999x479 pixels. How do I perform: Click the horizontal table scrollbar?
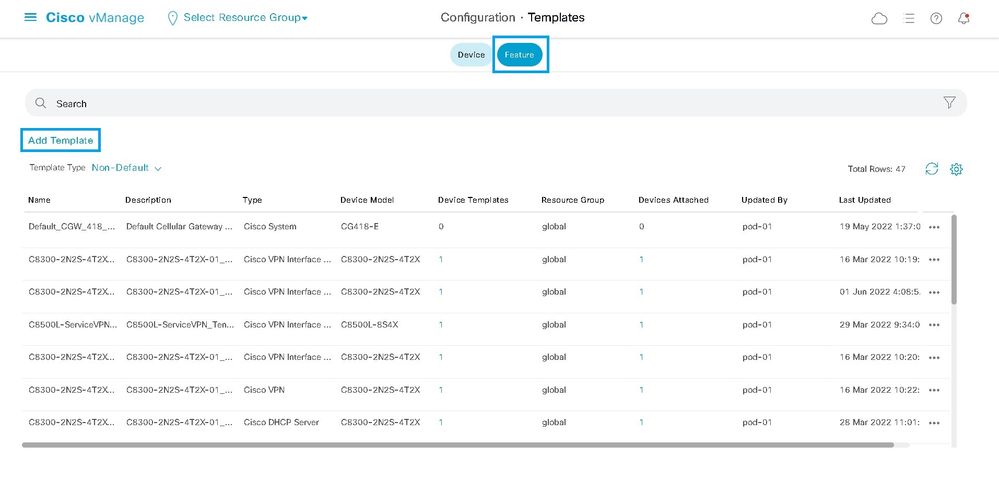coord(458,445)
